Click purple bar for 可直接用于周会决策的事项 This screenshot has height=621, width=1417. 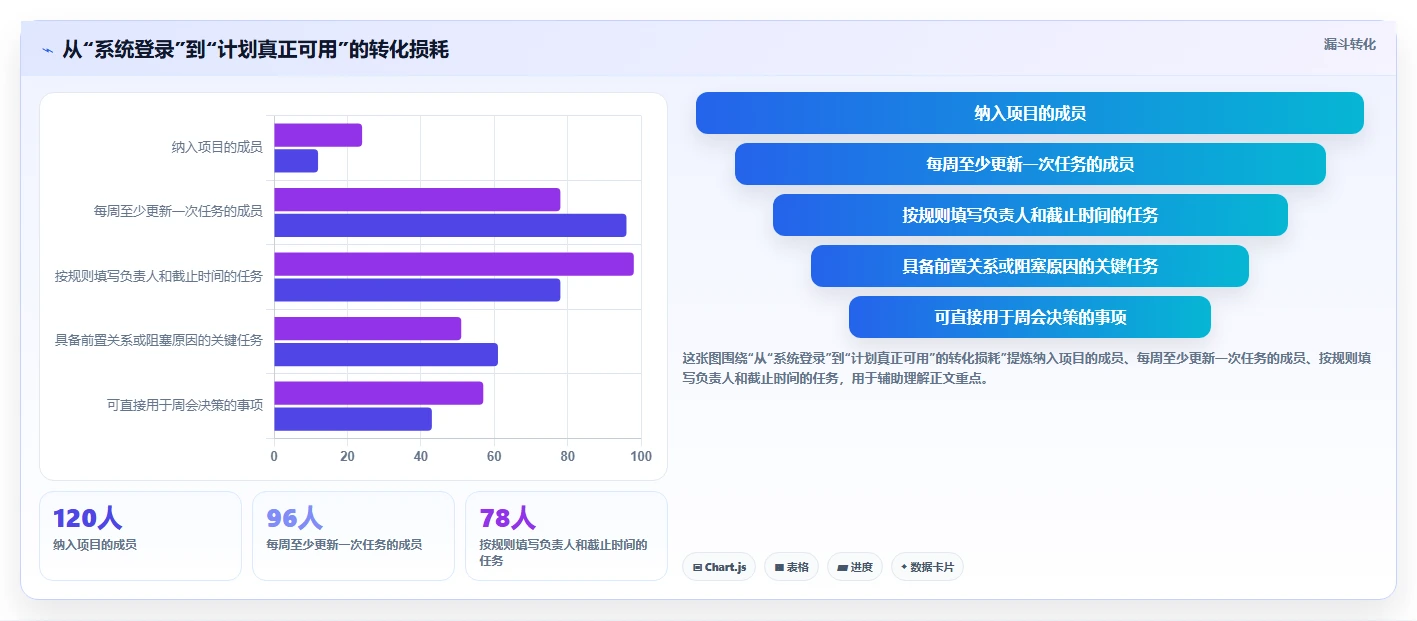(x=378, y=393)
